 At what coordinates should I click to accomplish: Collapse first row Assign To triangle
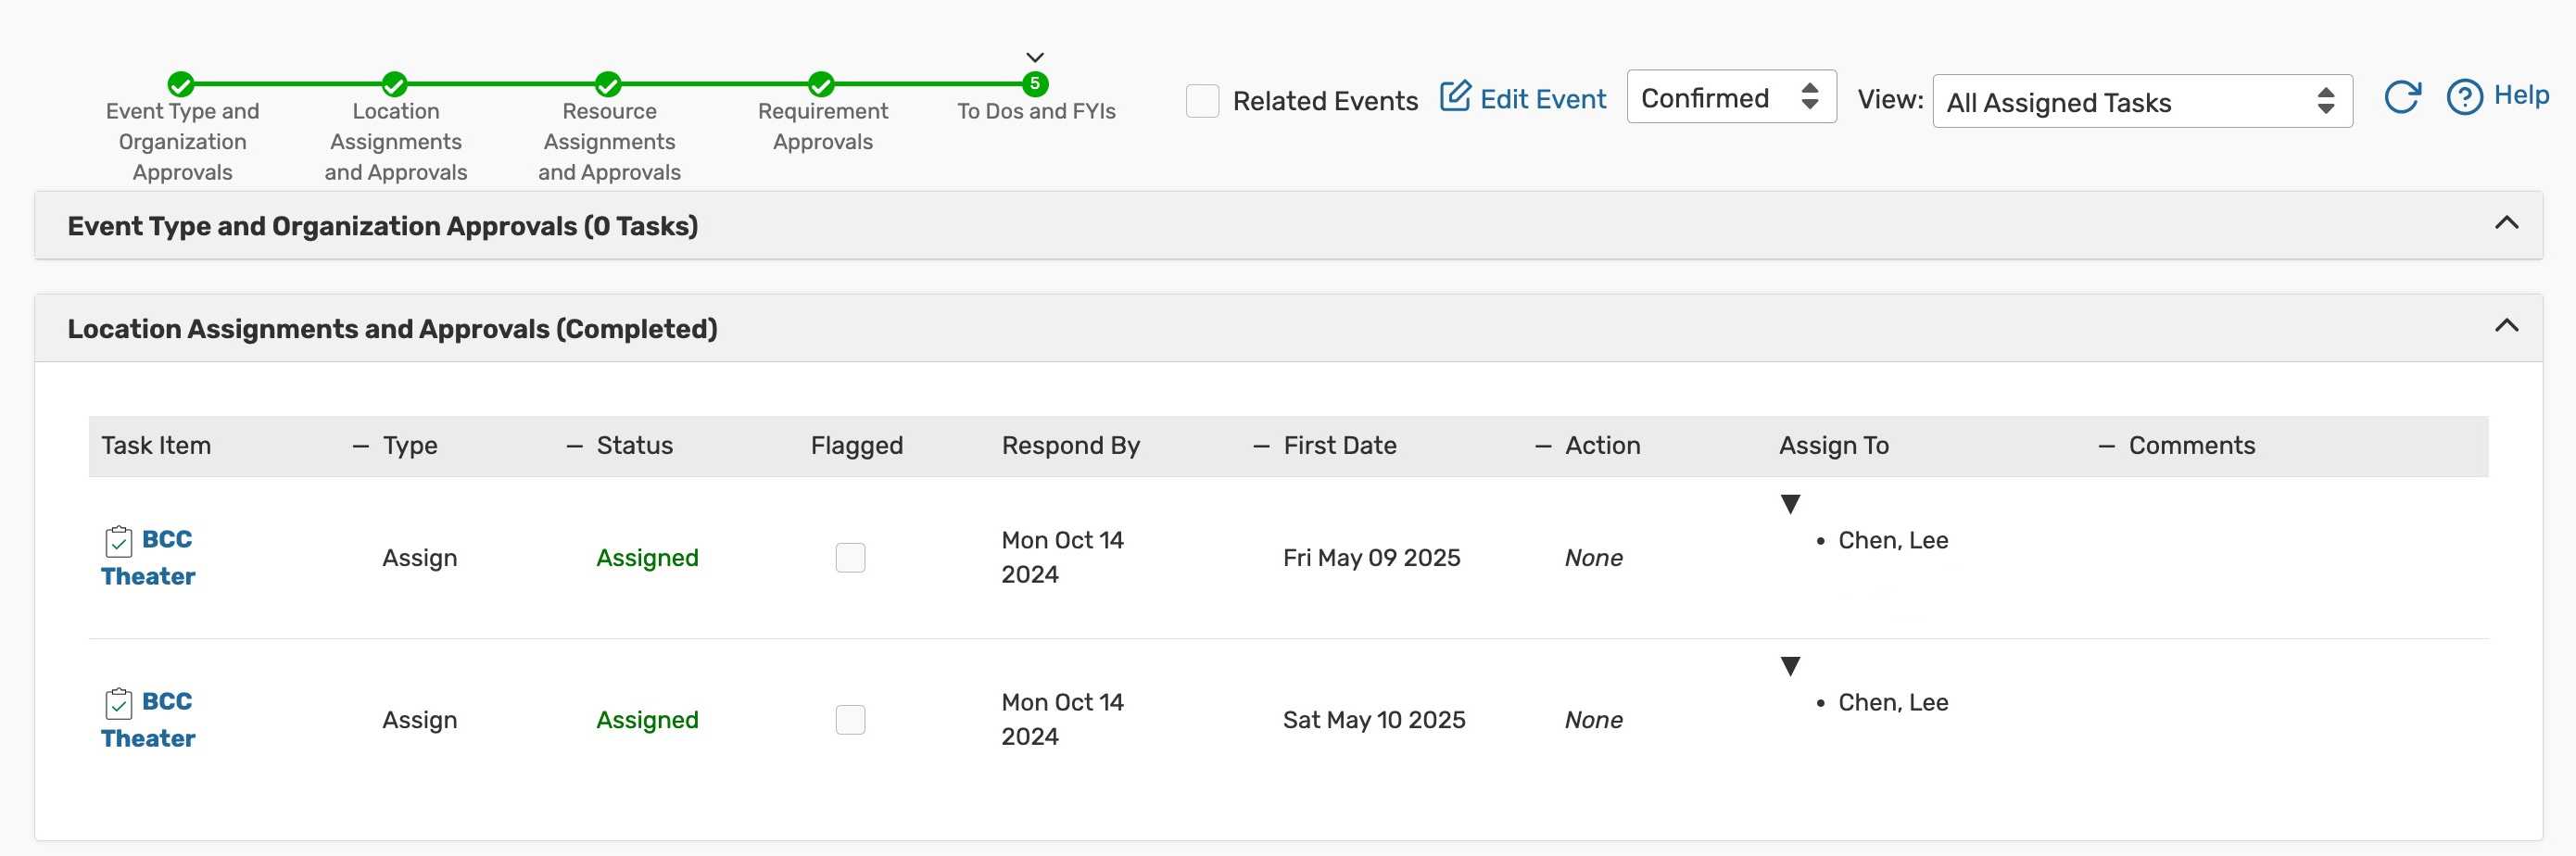(x=1790, y=504)
